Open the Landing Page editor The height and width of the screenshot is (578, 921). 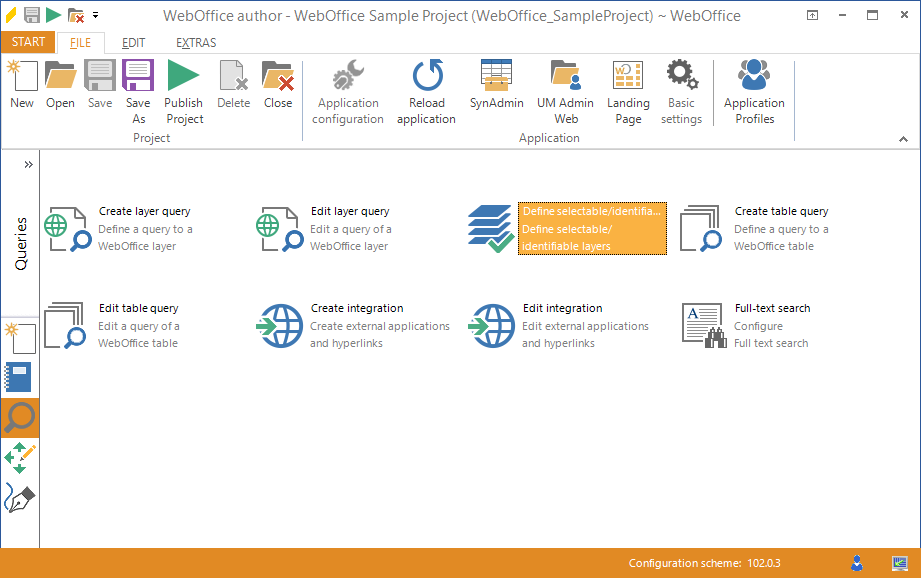click(628, 90)
